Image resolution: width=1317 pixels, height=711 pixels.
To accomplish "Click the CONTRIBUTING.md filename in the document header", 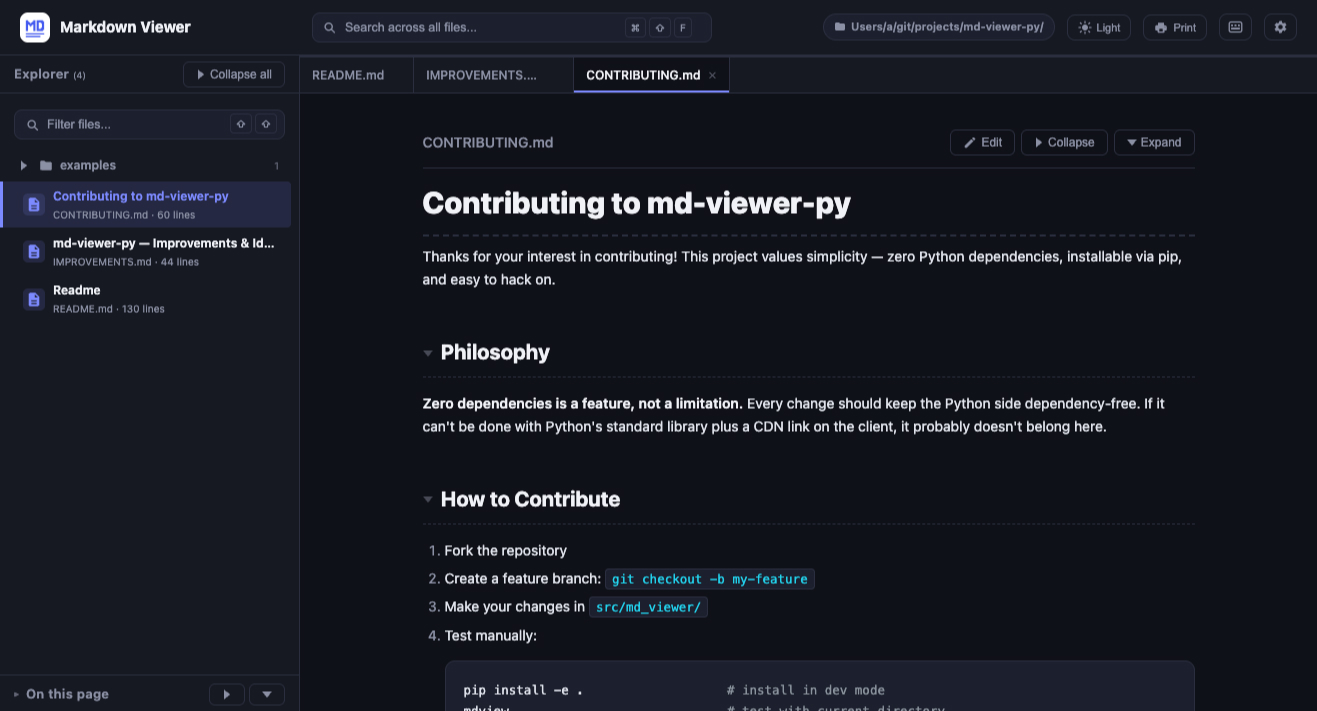I will [x=488, y=143].
